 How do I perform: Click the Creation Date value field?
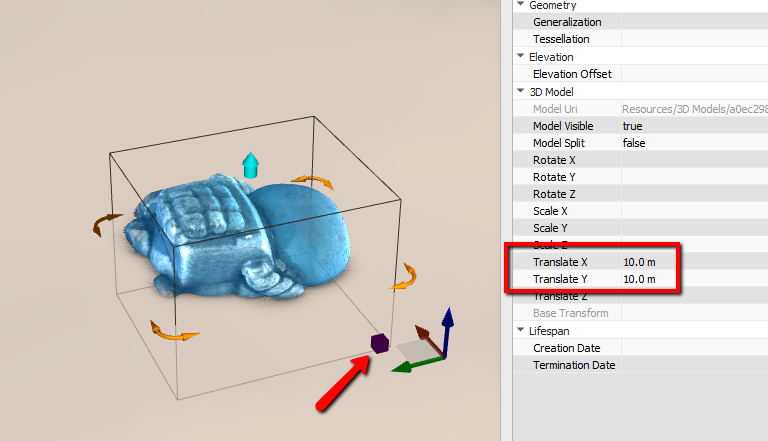[x=695, y=348]
